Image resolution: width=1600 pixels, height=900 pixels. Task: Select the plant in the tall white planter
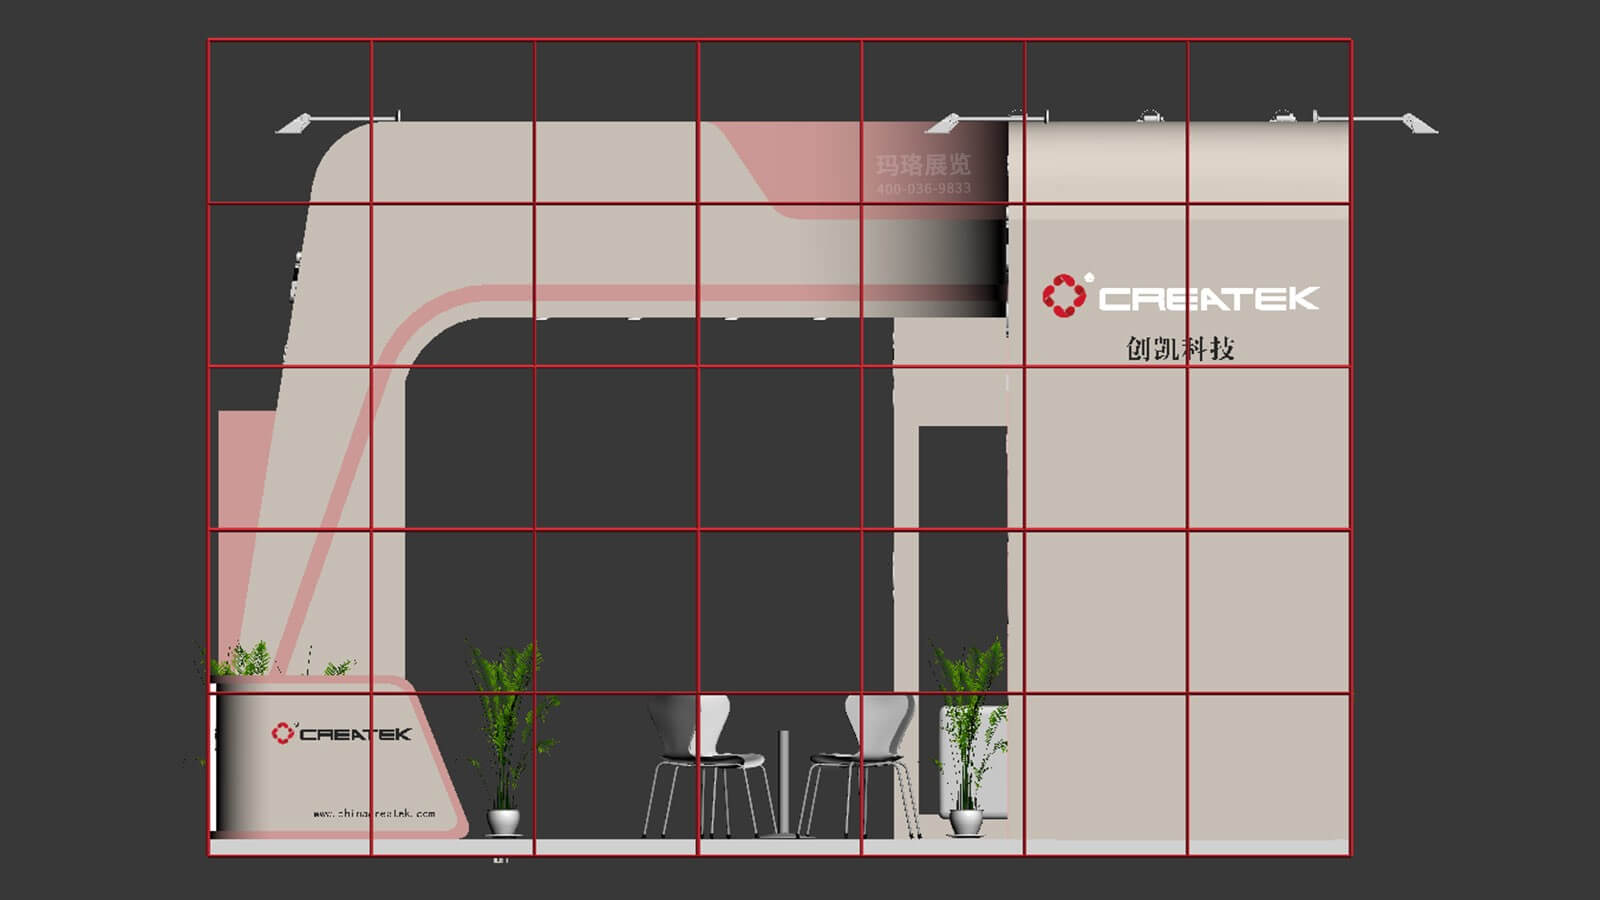[x=967, y=736]
